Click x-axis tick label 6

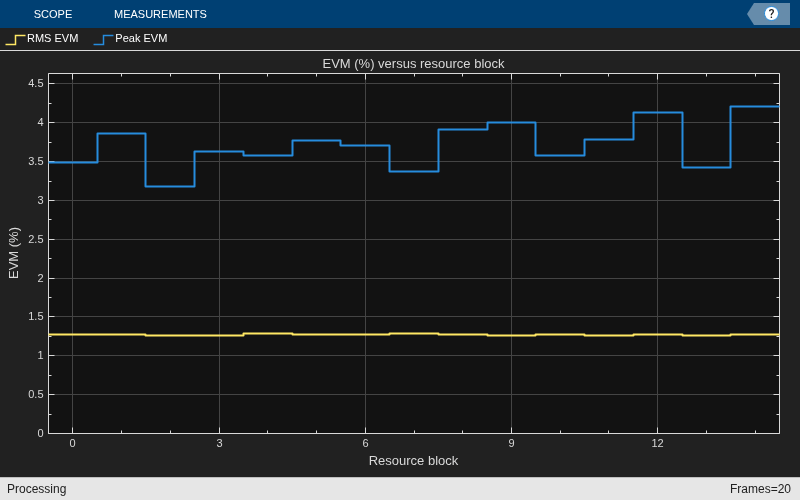pos(365,443)
